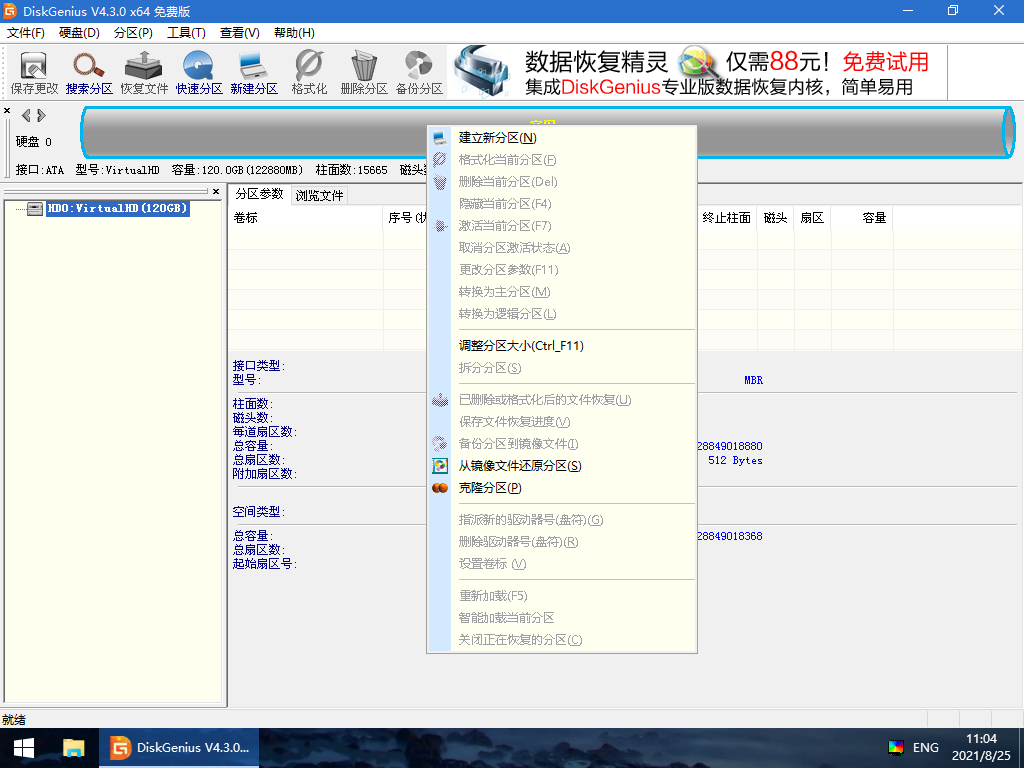Choose 克隆分区(P) in context menu
This screenshot has width=1024, height=768.
click(562, 488)
